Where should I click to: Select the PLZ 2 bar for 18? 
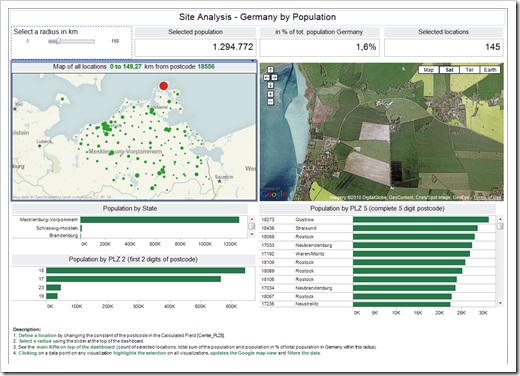click(x=146, y=270)
